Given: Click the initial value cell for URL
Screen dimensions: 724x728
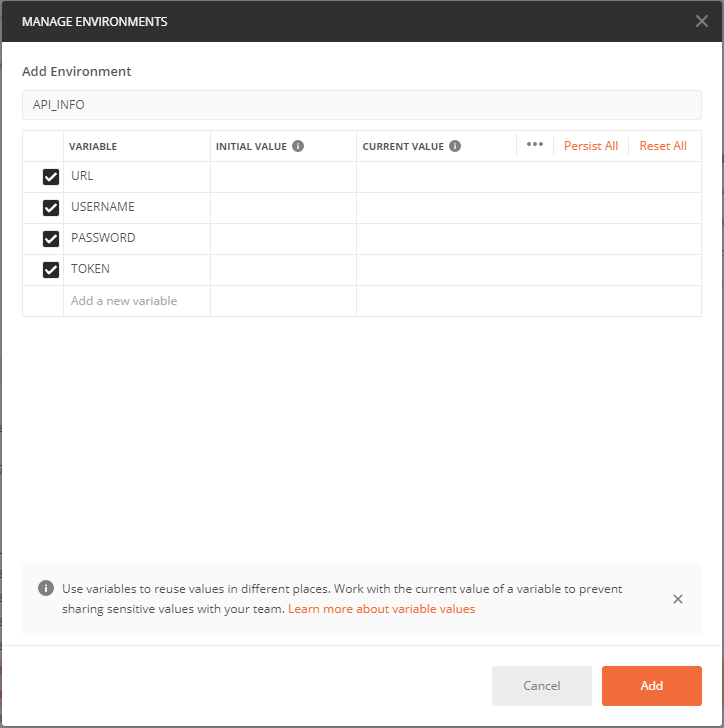Looking at the screenshot, I should click(x=283, y=177).
